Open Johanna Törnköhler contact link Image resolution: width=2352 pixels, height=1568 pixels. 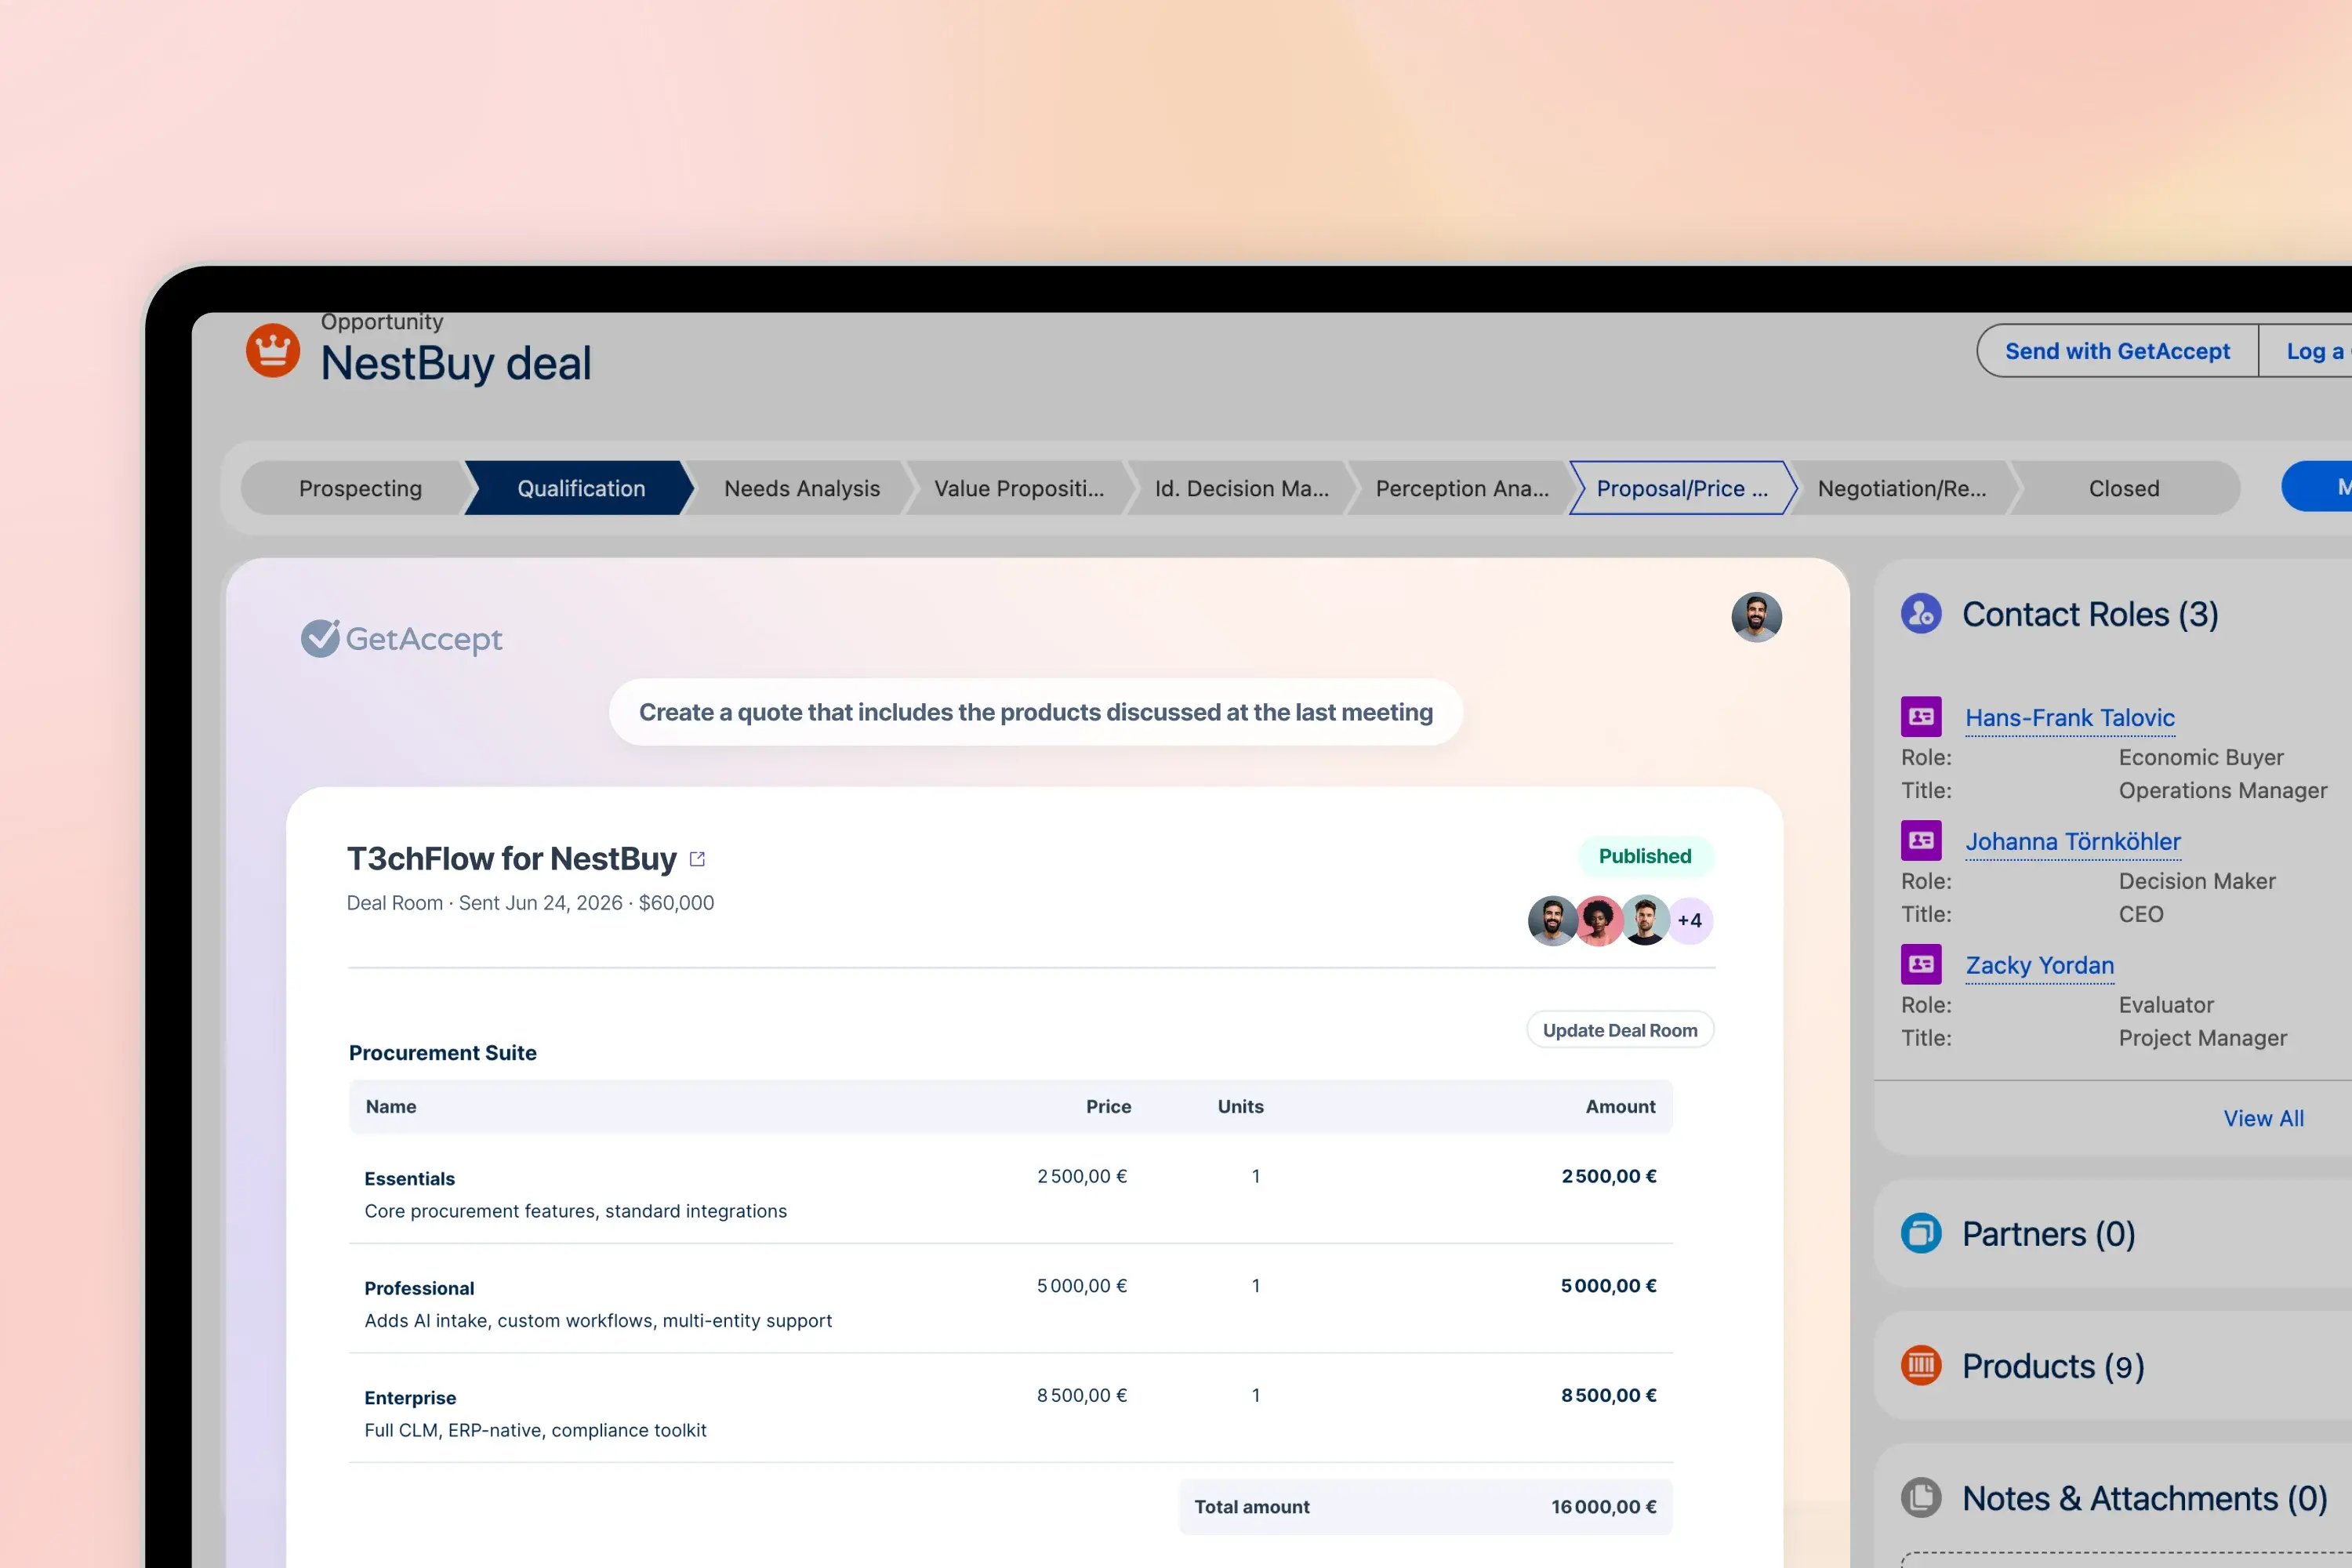2073,842
